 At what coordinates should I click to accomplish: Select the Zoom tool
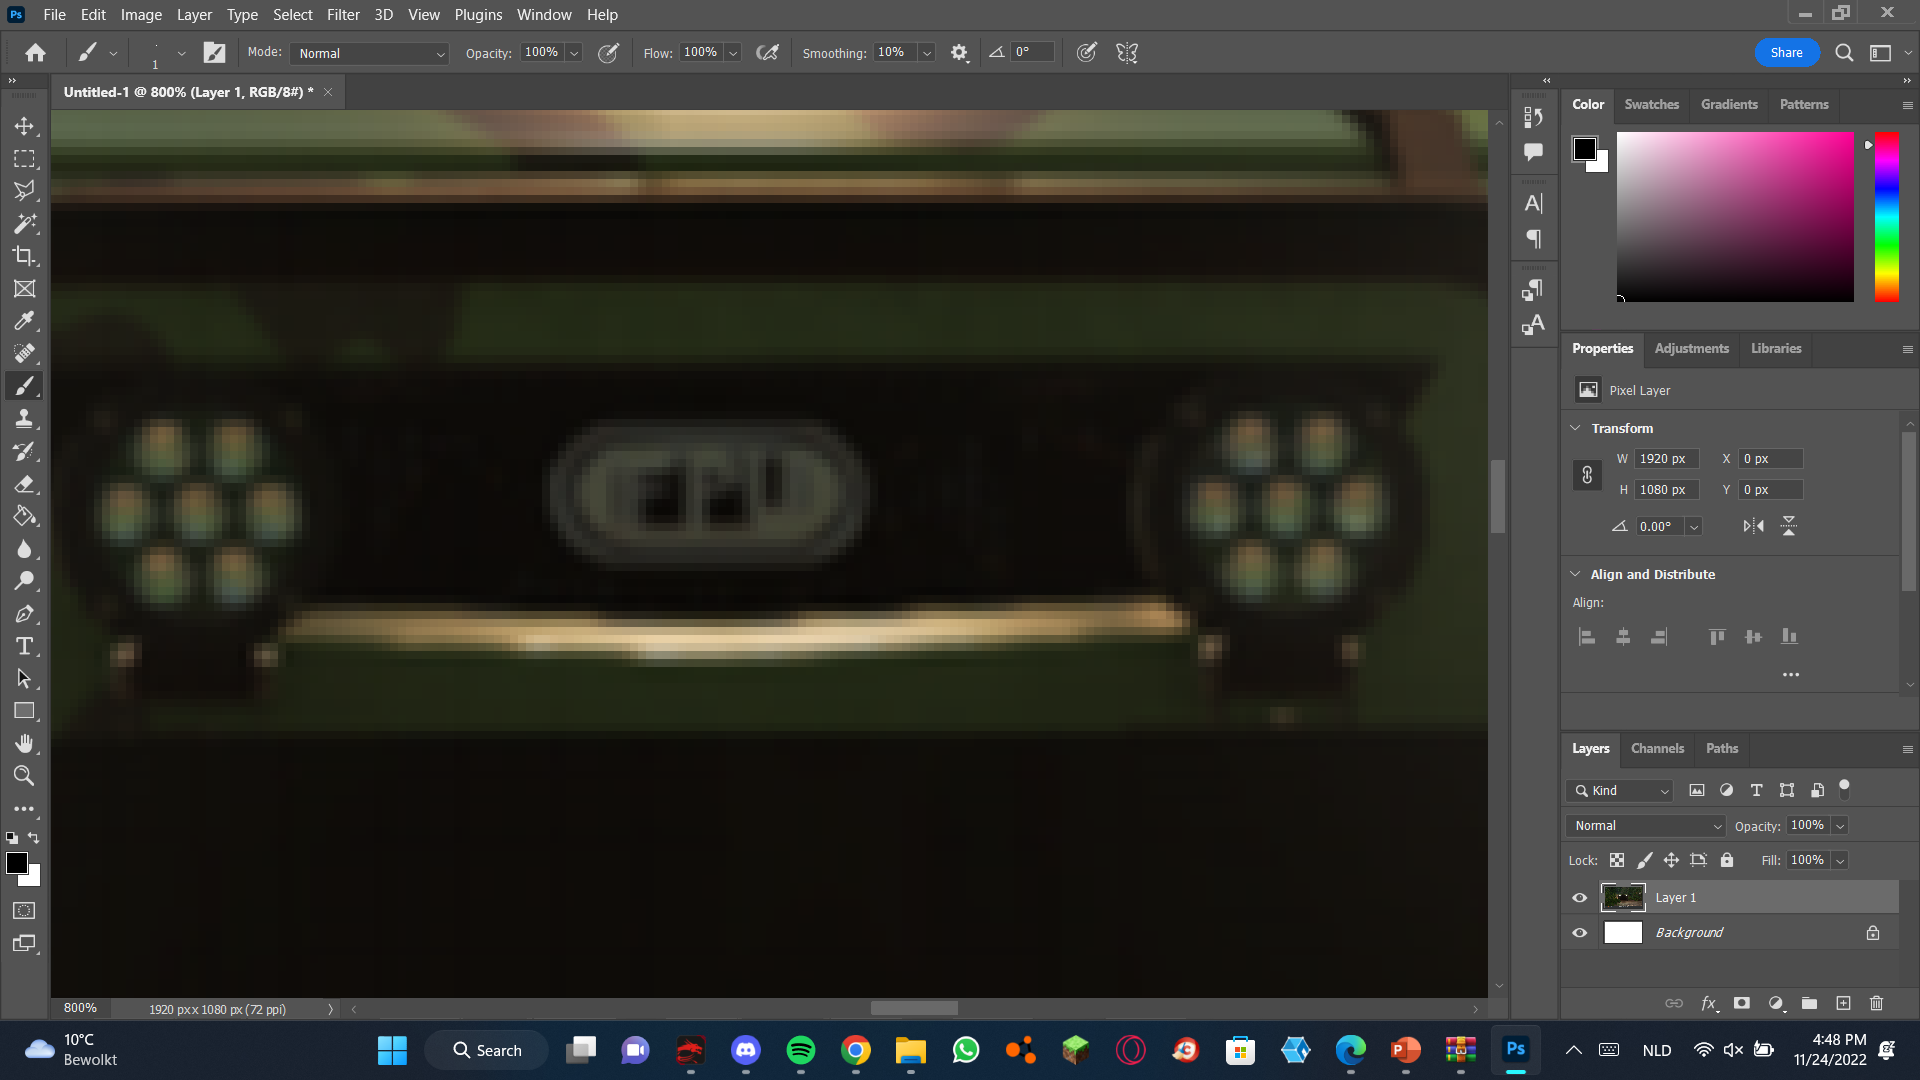tap(24, 776)
